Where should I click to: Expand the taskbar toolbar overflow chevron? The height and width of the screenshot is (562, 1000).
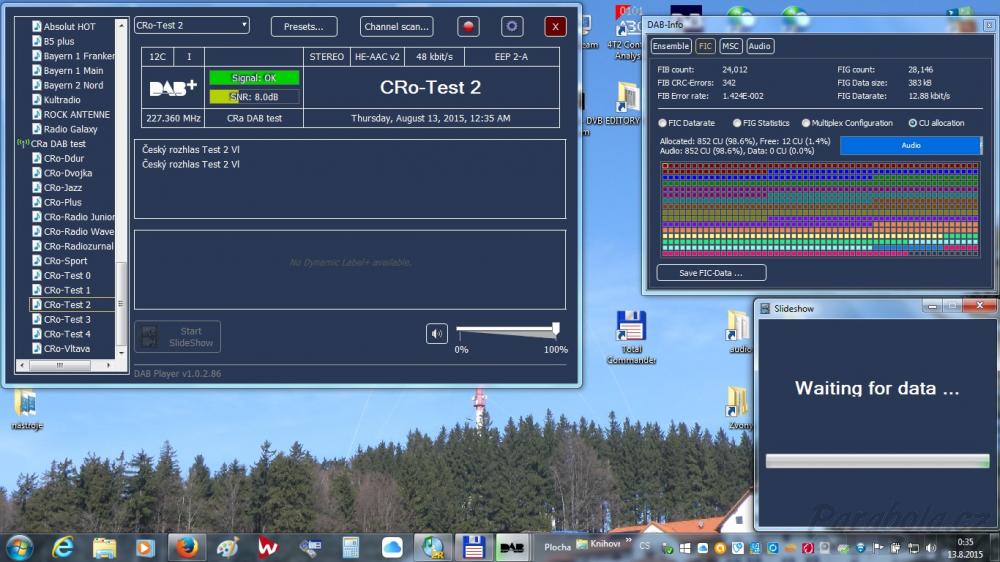[x=629, y=541]
